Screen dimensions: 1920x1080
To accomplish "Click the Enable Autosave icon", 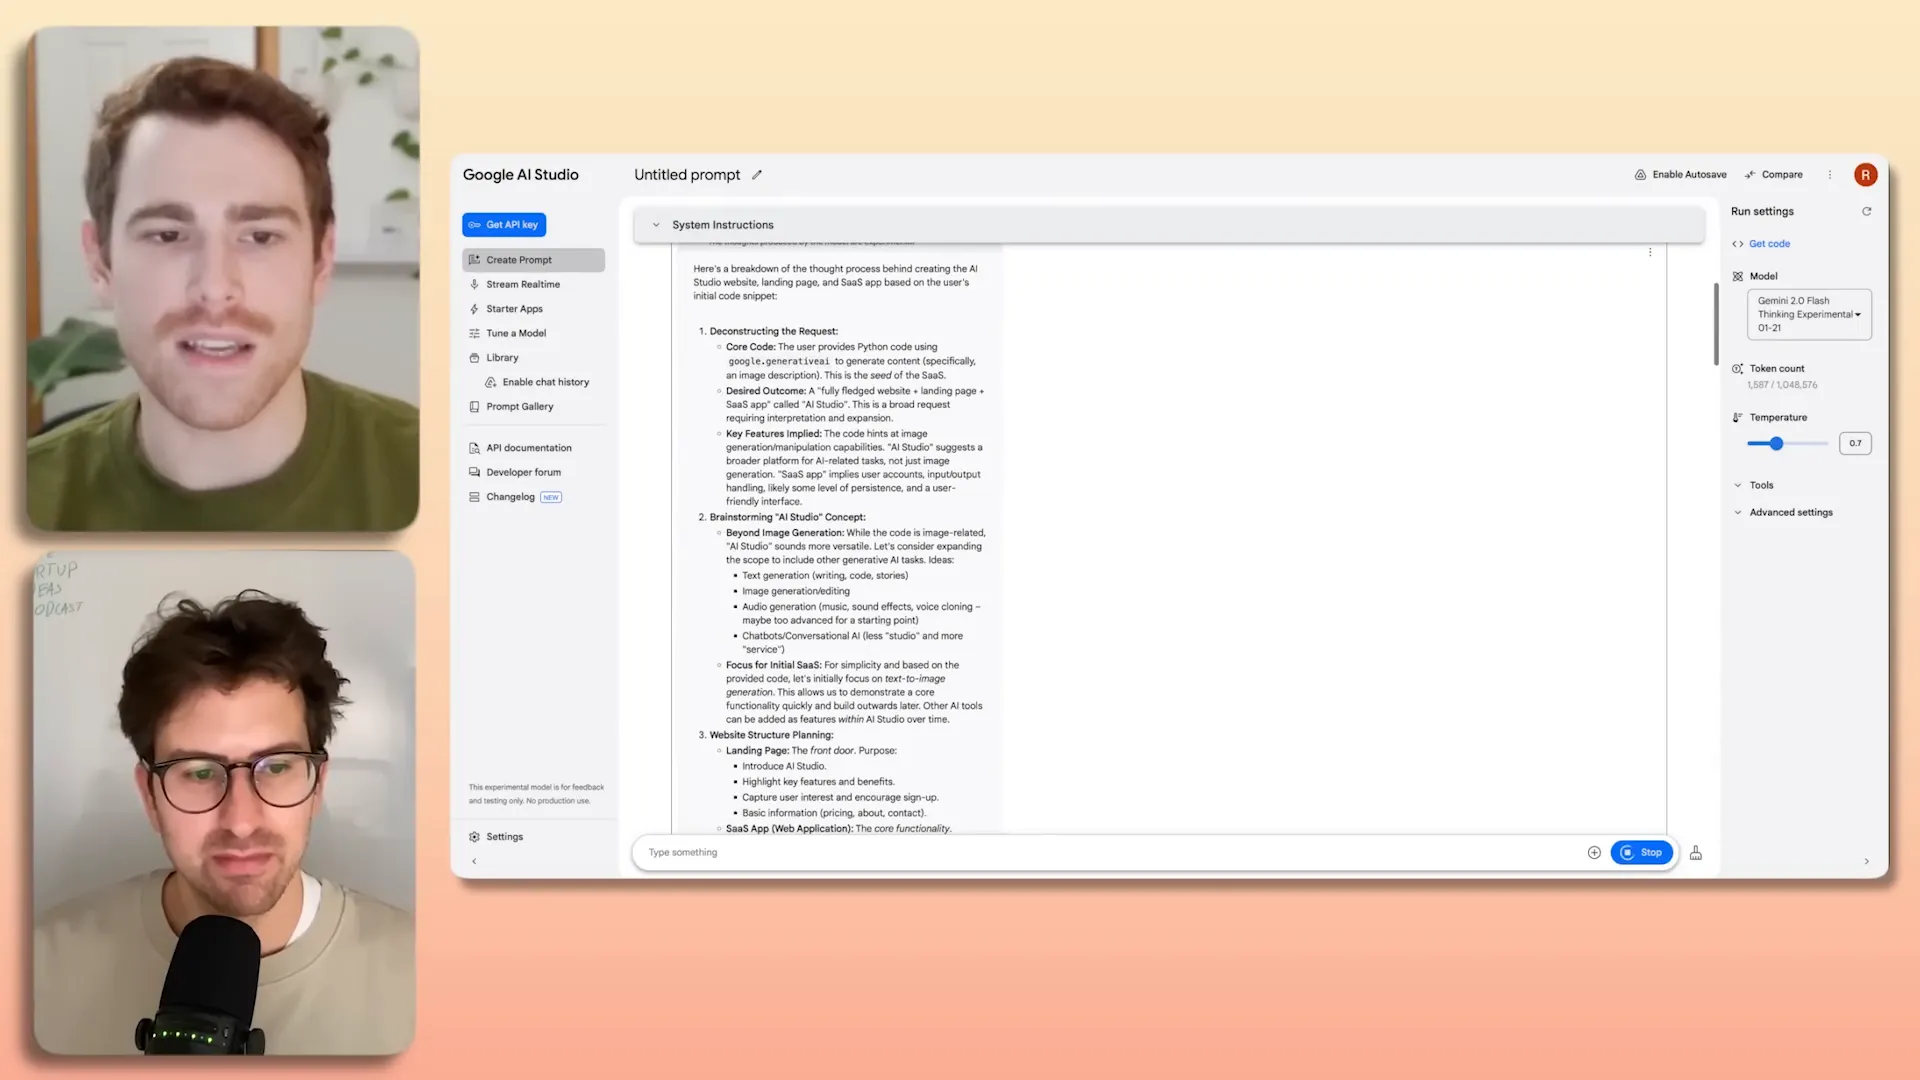I will (1640, 175).
